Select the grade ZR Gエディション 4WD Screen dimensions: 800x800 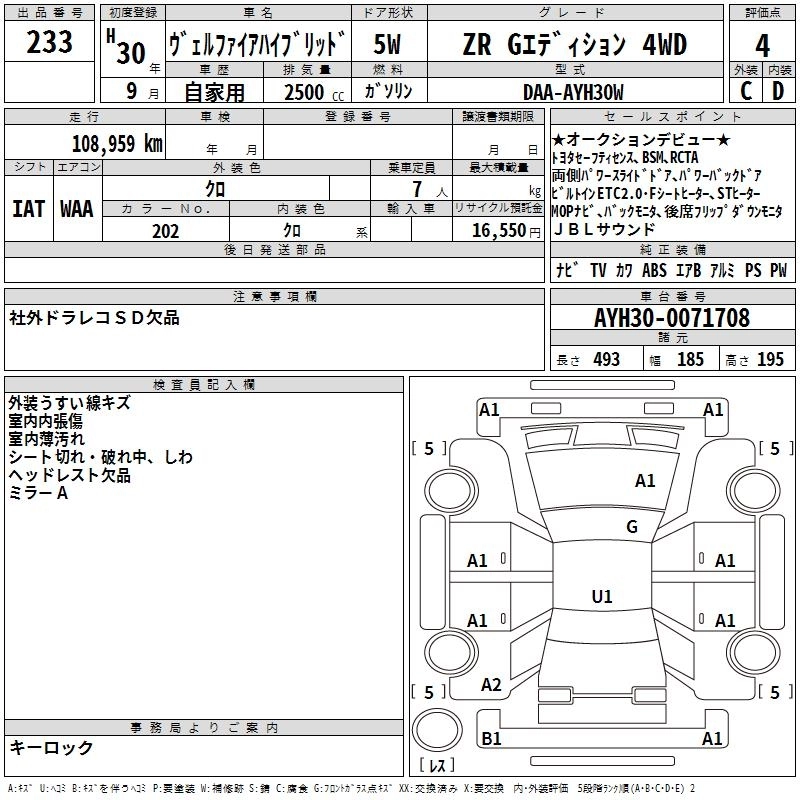pos(574,44)
